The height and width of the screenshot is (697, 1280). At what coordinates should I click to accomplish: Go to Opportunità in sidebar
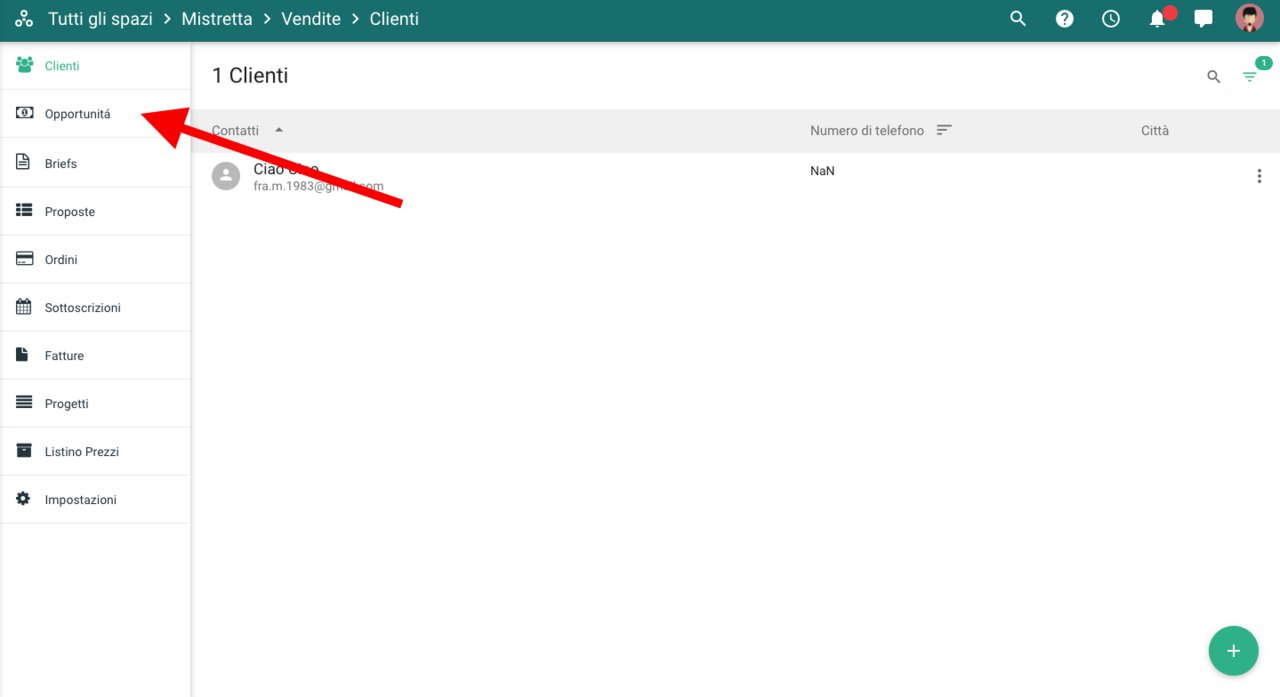(78, 114)
